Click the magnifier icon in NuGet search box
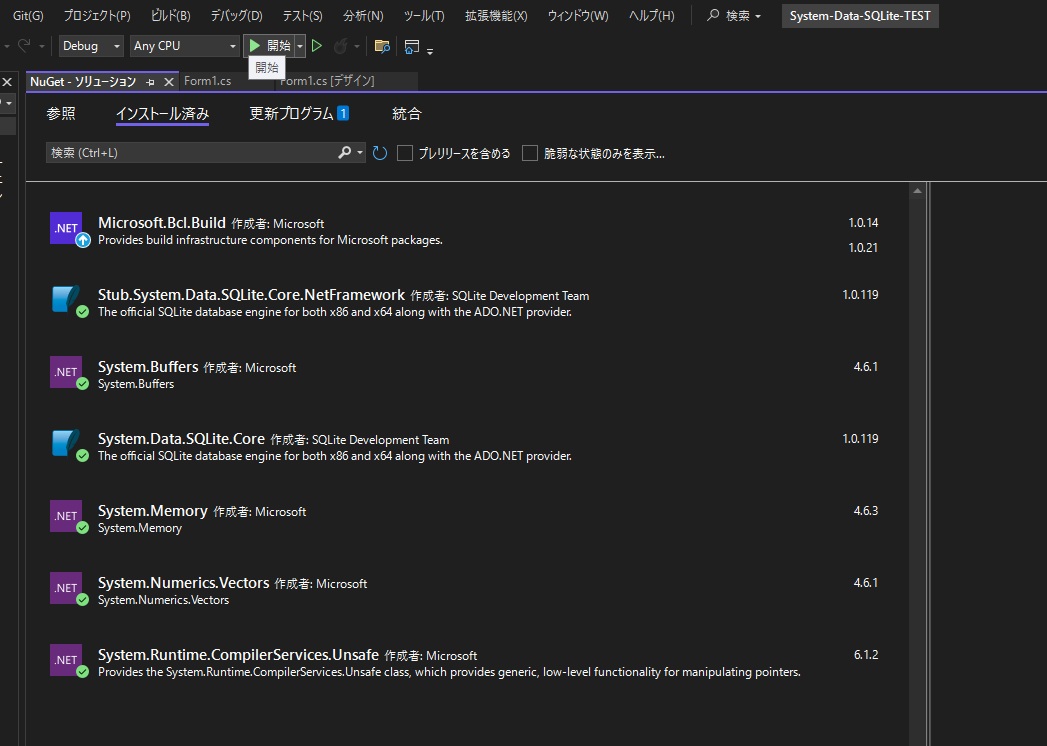 point(345,153)
